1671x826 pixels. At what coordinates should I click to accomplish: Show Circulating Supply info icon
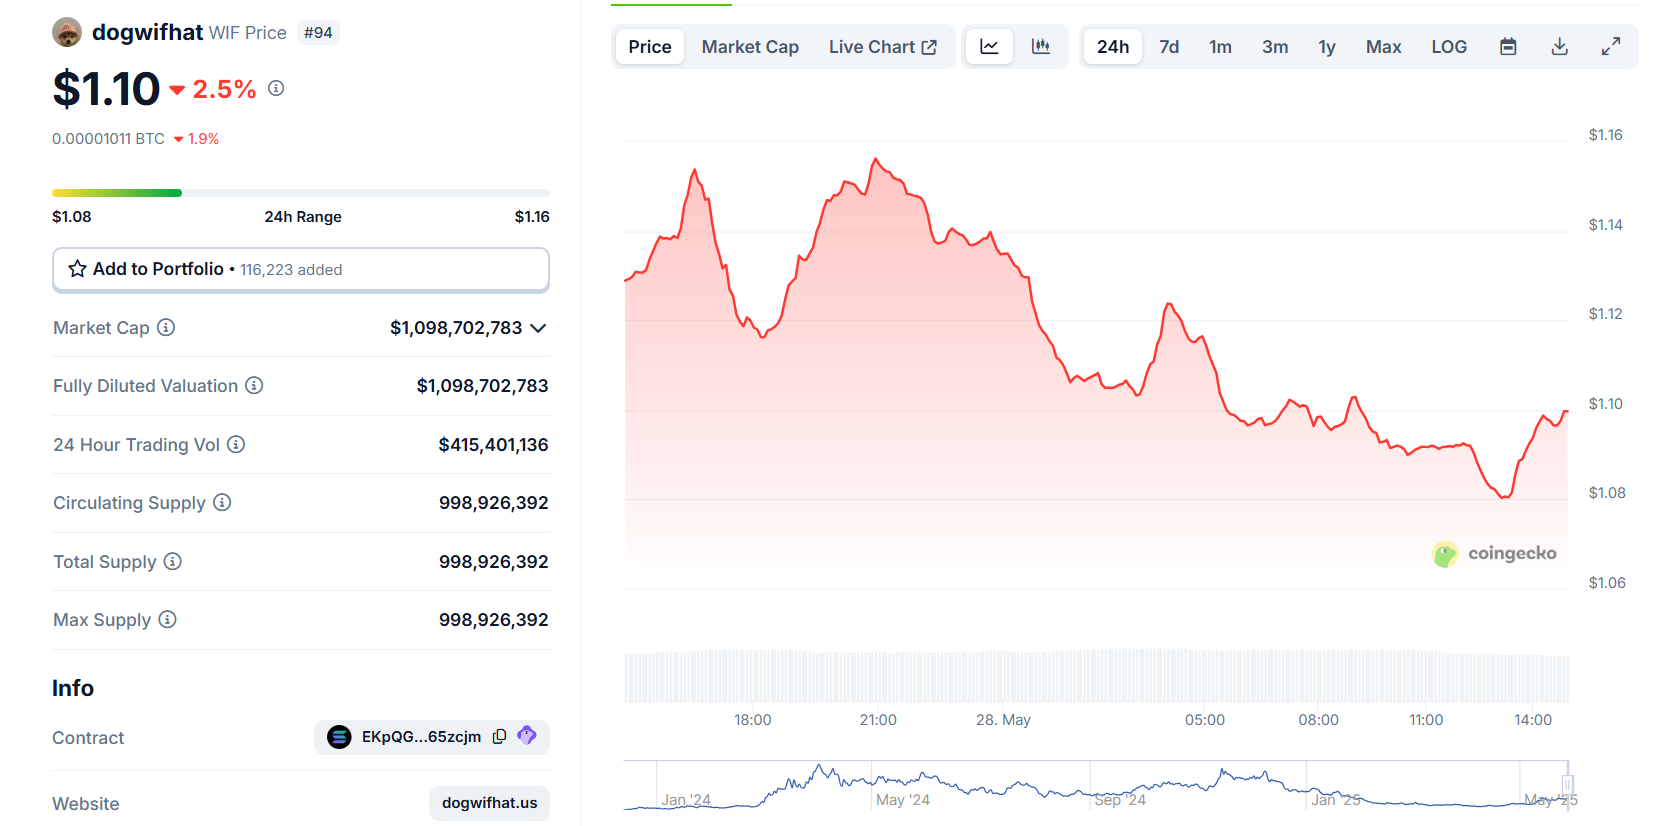point(222,502)
